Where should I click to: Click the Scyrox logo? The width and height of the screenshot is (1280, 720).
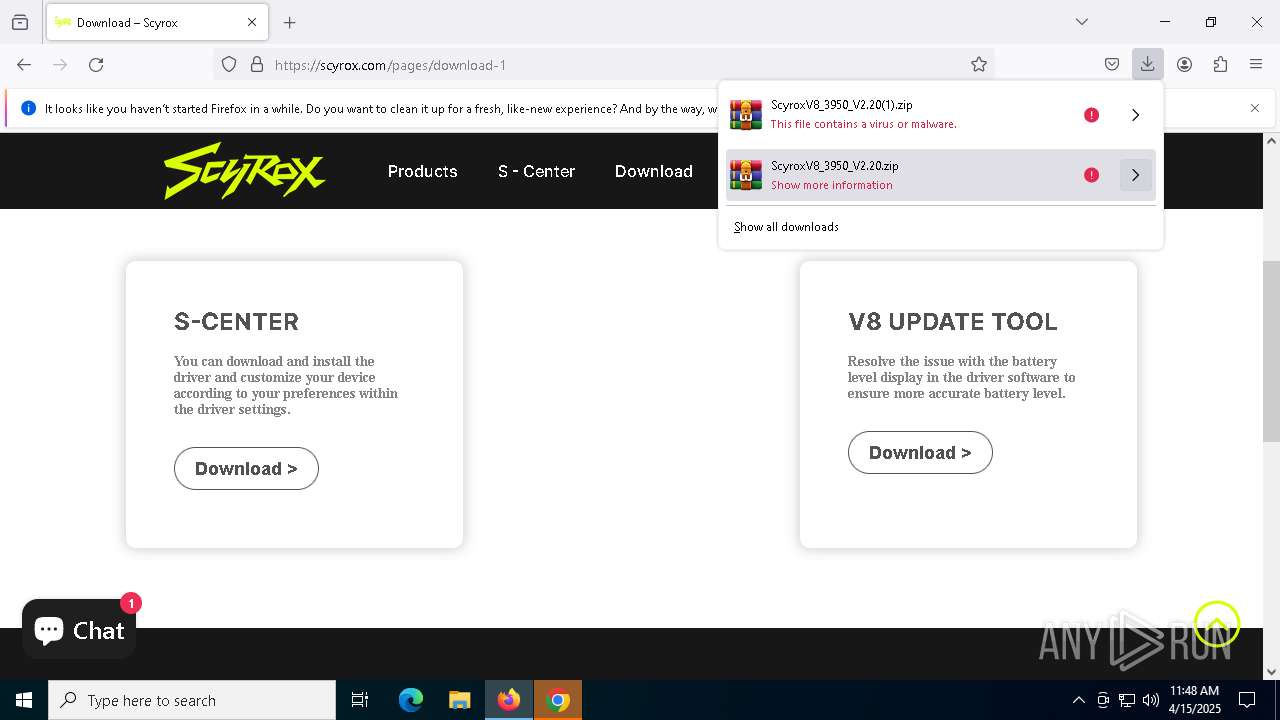[245, 171]
